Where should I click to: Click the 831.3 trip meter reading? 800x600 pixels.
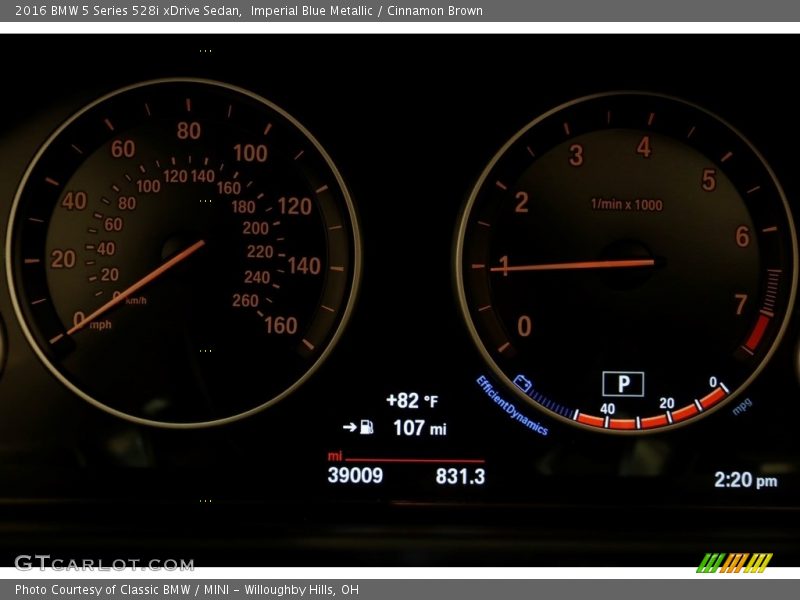[460, 477]
